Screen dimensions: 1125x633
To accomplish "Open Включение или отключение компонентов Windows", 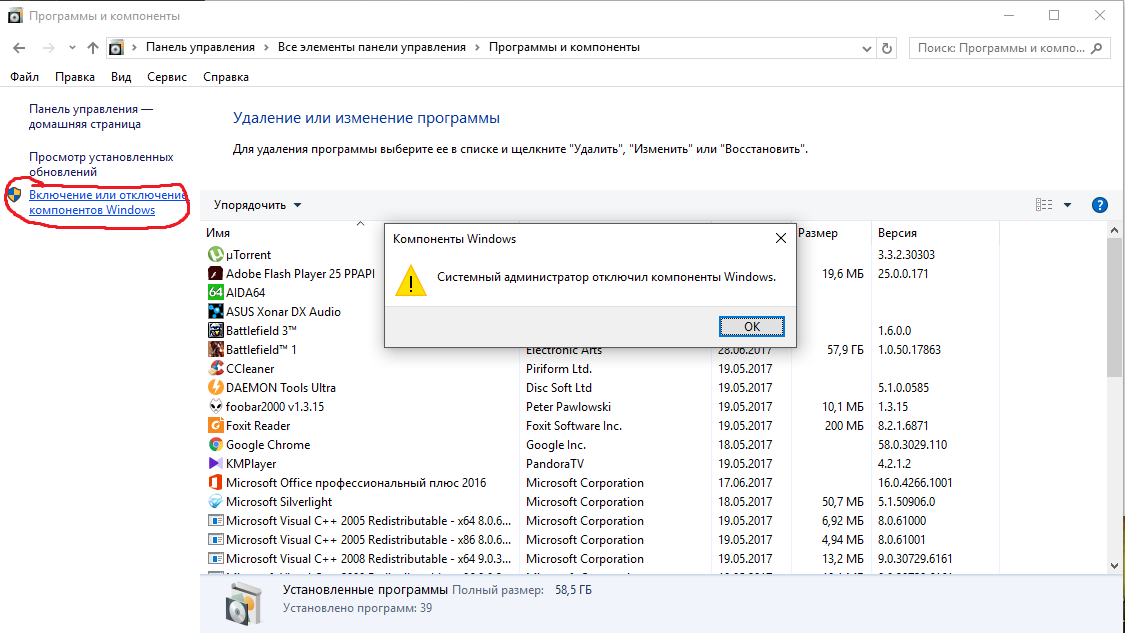I will 107,202.
